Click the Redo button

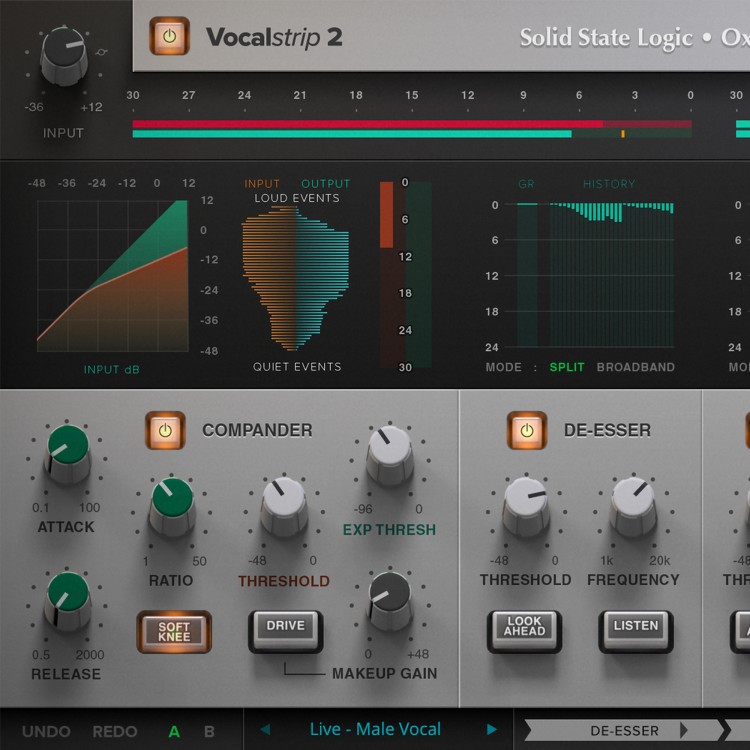(115, 731)
